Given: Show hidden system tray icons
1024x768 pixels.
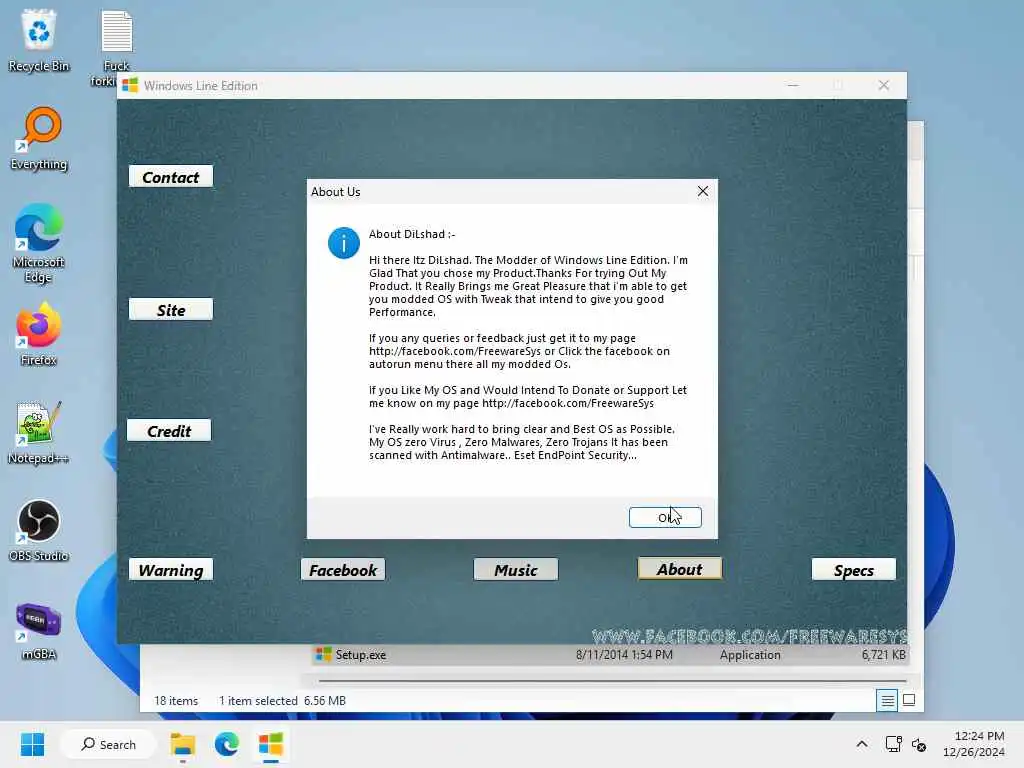Looking at the screenshot, I should pos(862,744).
